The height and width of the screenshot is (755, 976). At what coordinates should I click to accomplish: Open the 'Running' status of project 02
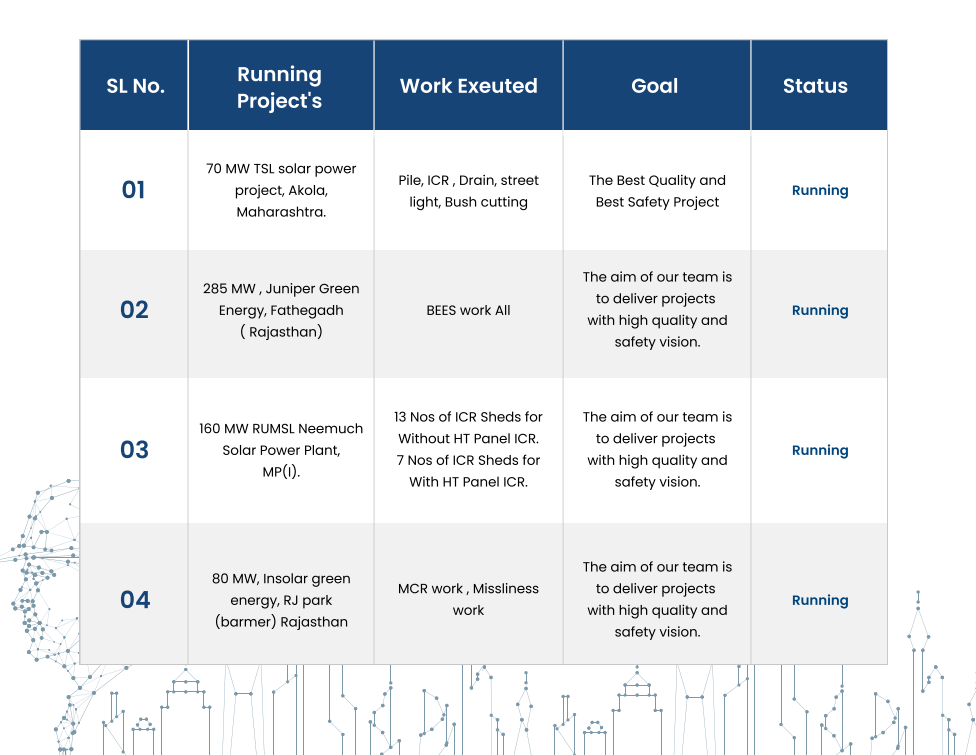click(820, 310)
